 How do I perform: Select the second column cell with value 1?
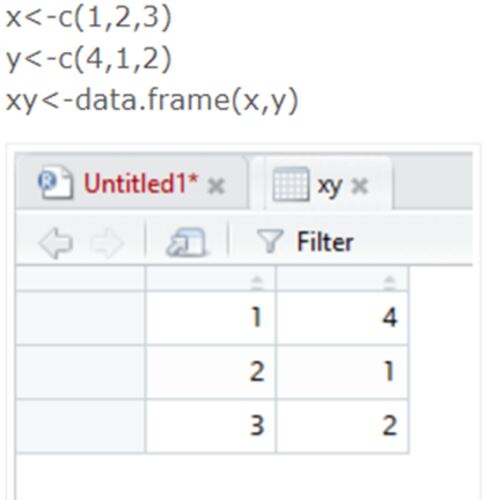[x=342, y=372]
